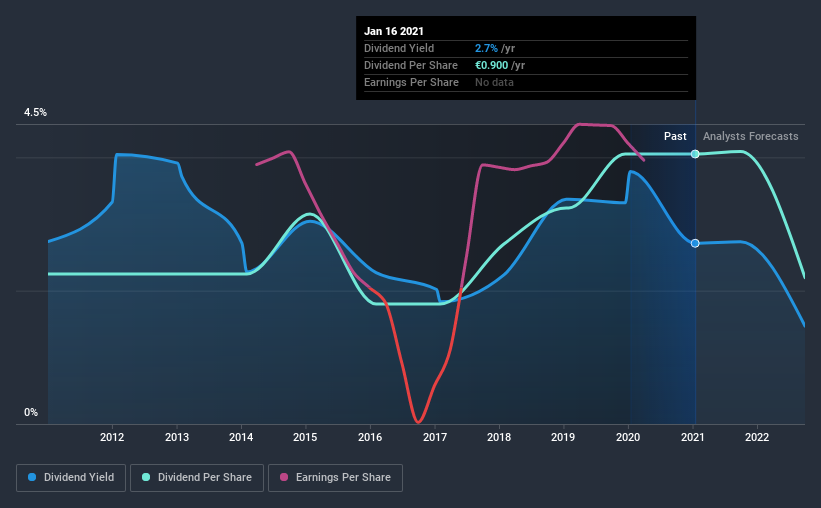Toggle the Earnings Per Share legend button

[335, 478]
